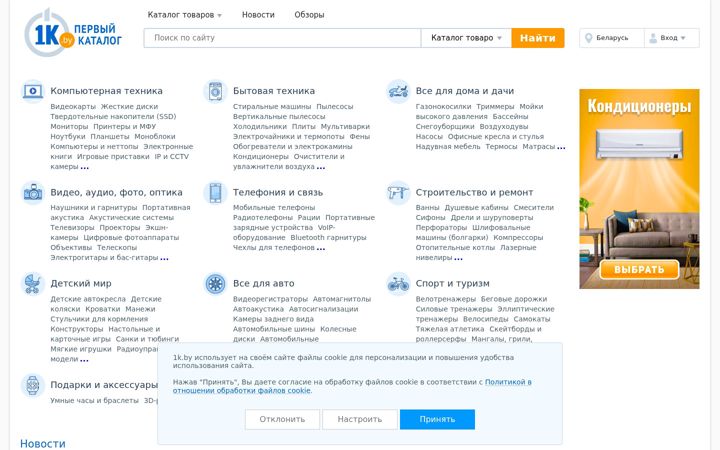The image size is (720, 450).
Task: Click the Компьютерная техника monitor icon
Action: (33, 91)
